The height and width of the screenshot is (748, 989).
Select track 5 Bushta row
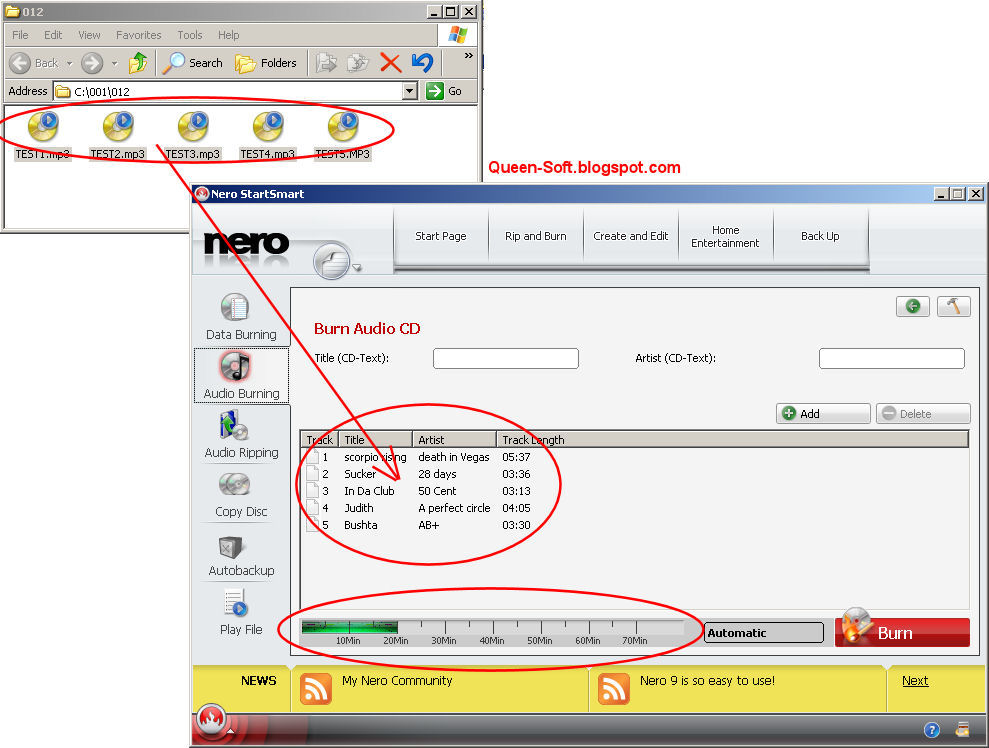click(x=635, y=525)
